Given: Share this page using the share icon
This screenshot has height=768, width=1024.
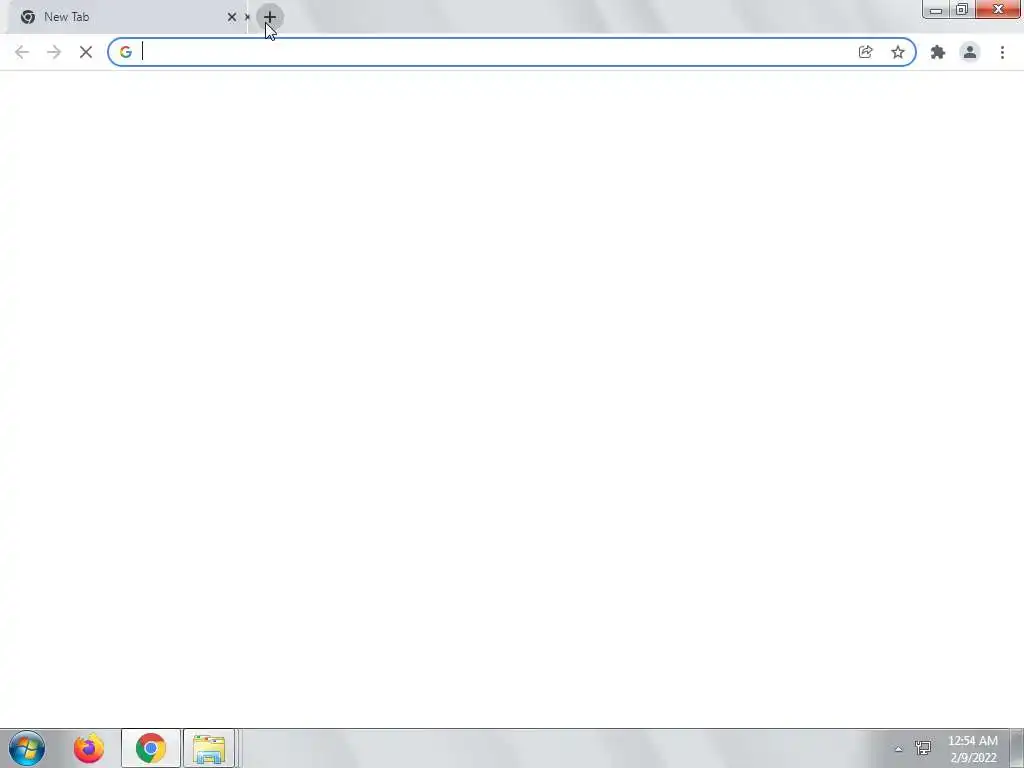Looking at the screenshot, I should 865,52.
